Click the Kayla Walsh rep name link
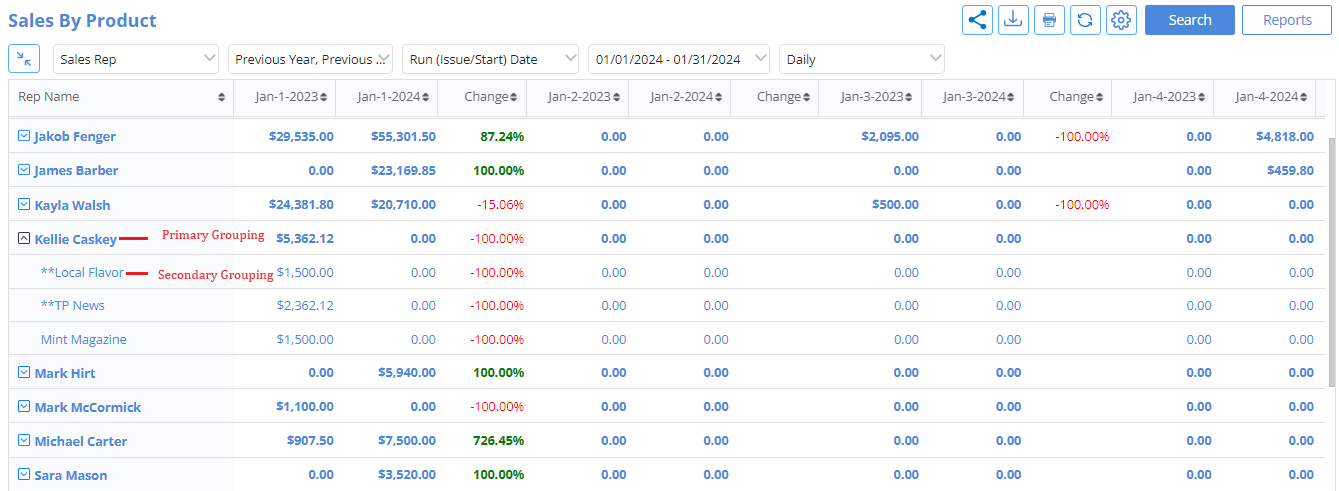Viewport: 1339px width, 491px height. tap(72, 205)
